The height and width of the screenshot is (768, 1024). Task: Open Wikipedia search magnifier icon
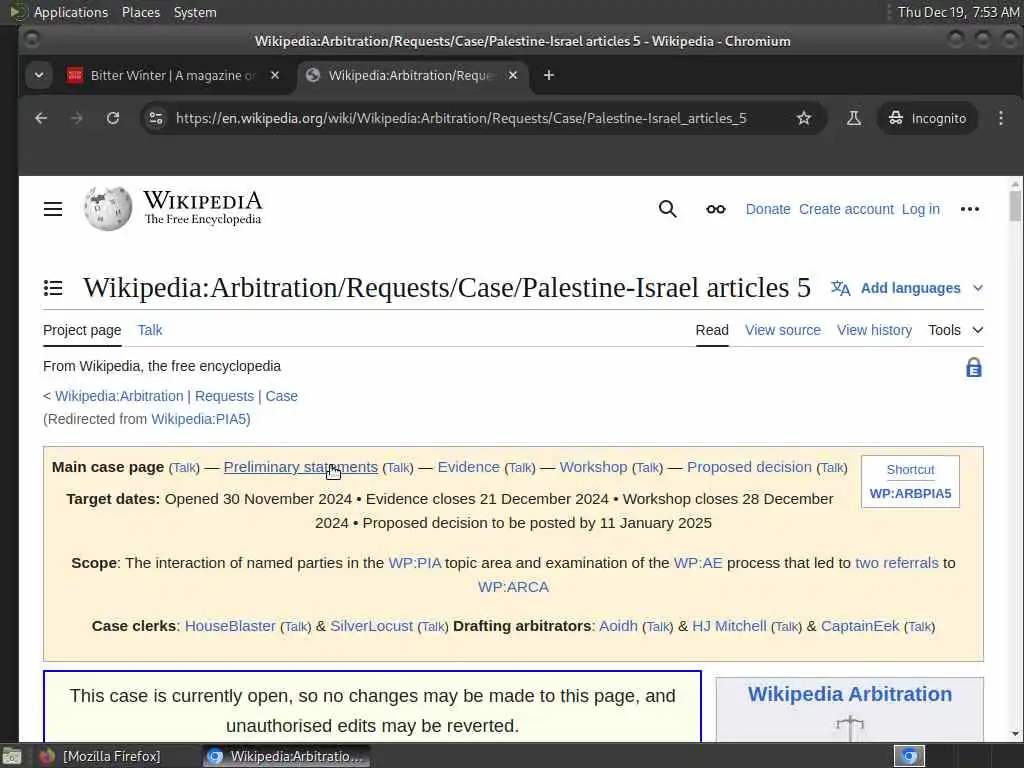667,209
